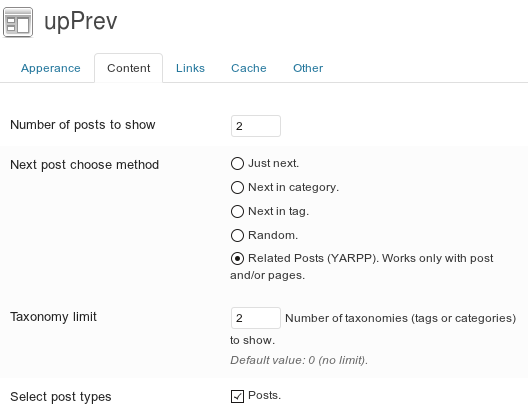
Task: Click into the Taxonomy limit field
Action: [256, 318]
